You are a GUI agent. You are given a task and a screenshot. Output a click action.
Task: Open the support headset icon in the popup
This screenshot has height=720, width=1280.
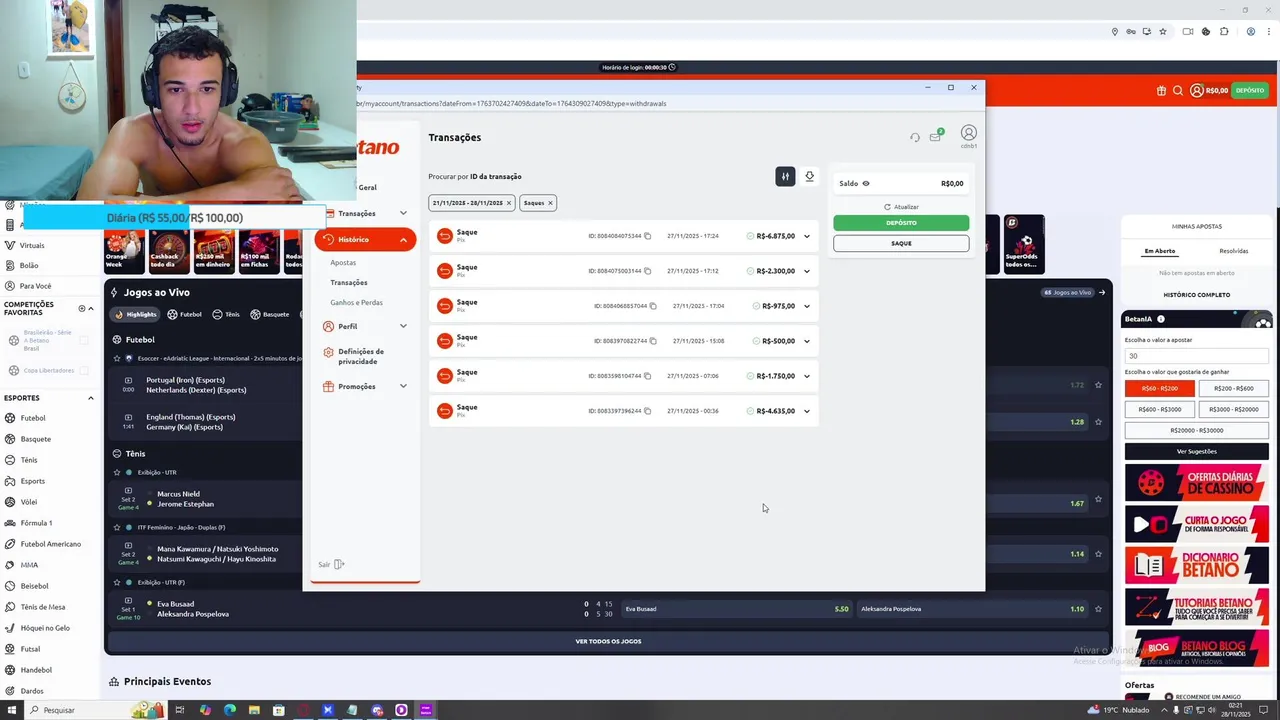[x=914, y=137]
